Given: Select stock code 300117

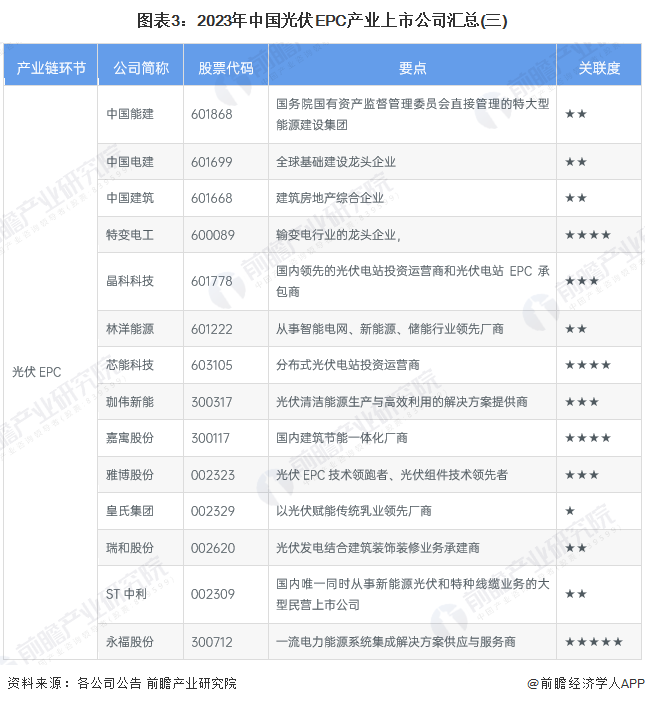Looking at the screenshot, I should pyautogui.click(x=211, y=438).
